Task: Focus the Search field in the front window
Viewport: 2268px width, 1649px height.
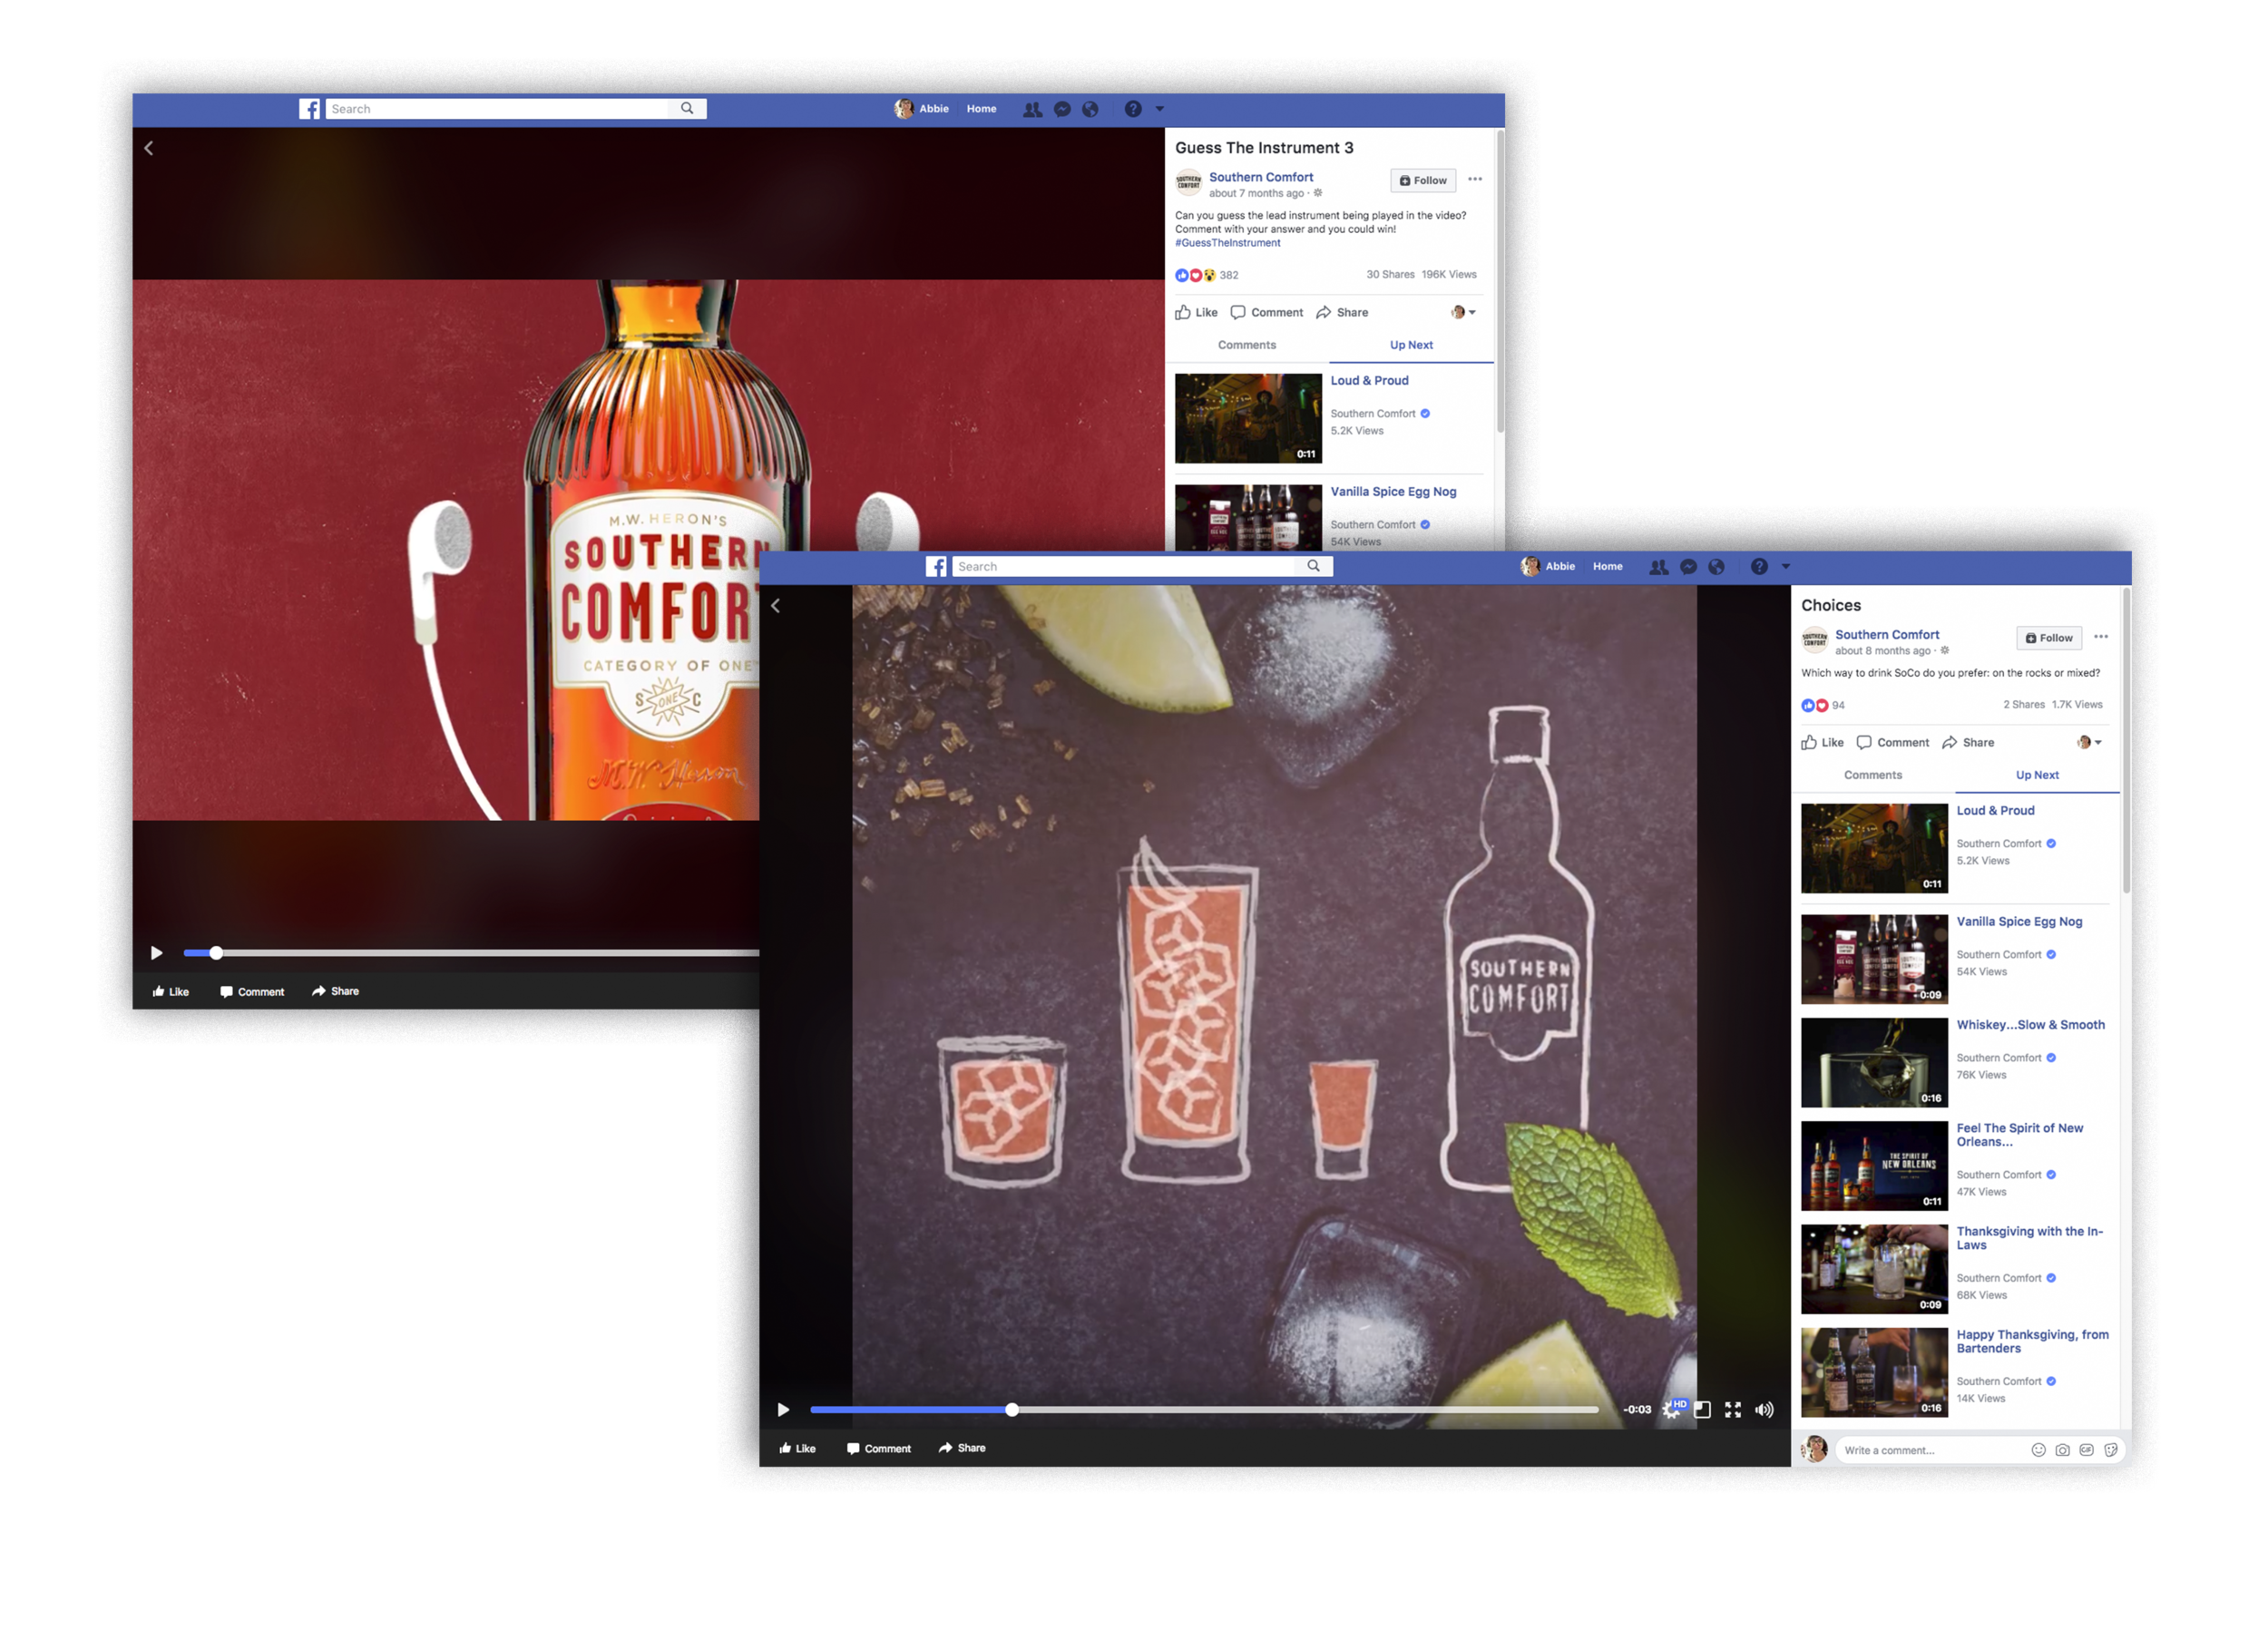Action: [x=1123, y=566]
